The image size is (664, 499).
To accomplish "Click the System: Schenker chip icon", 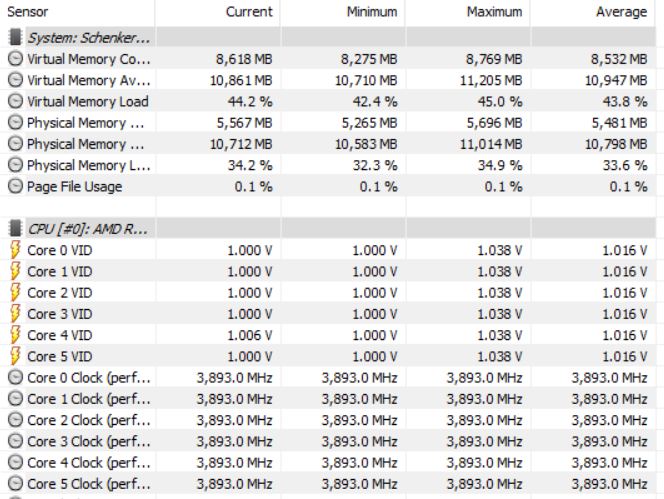I will [15, 37].
